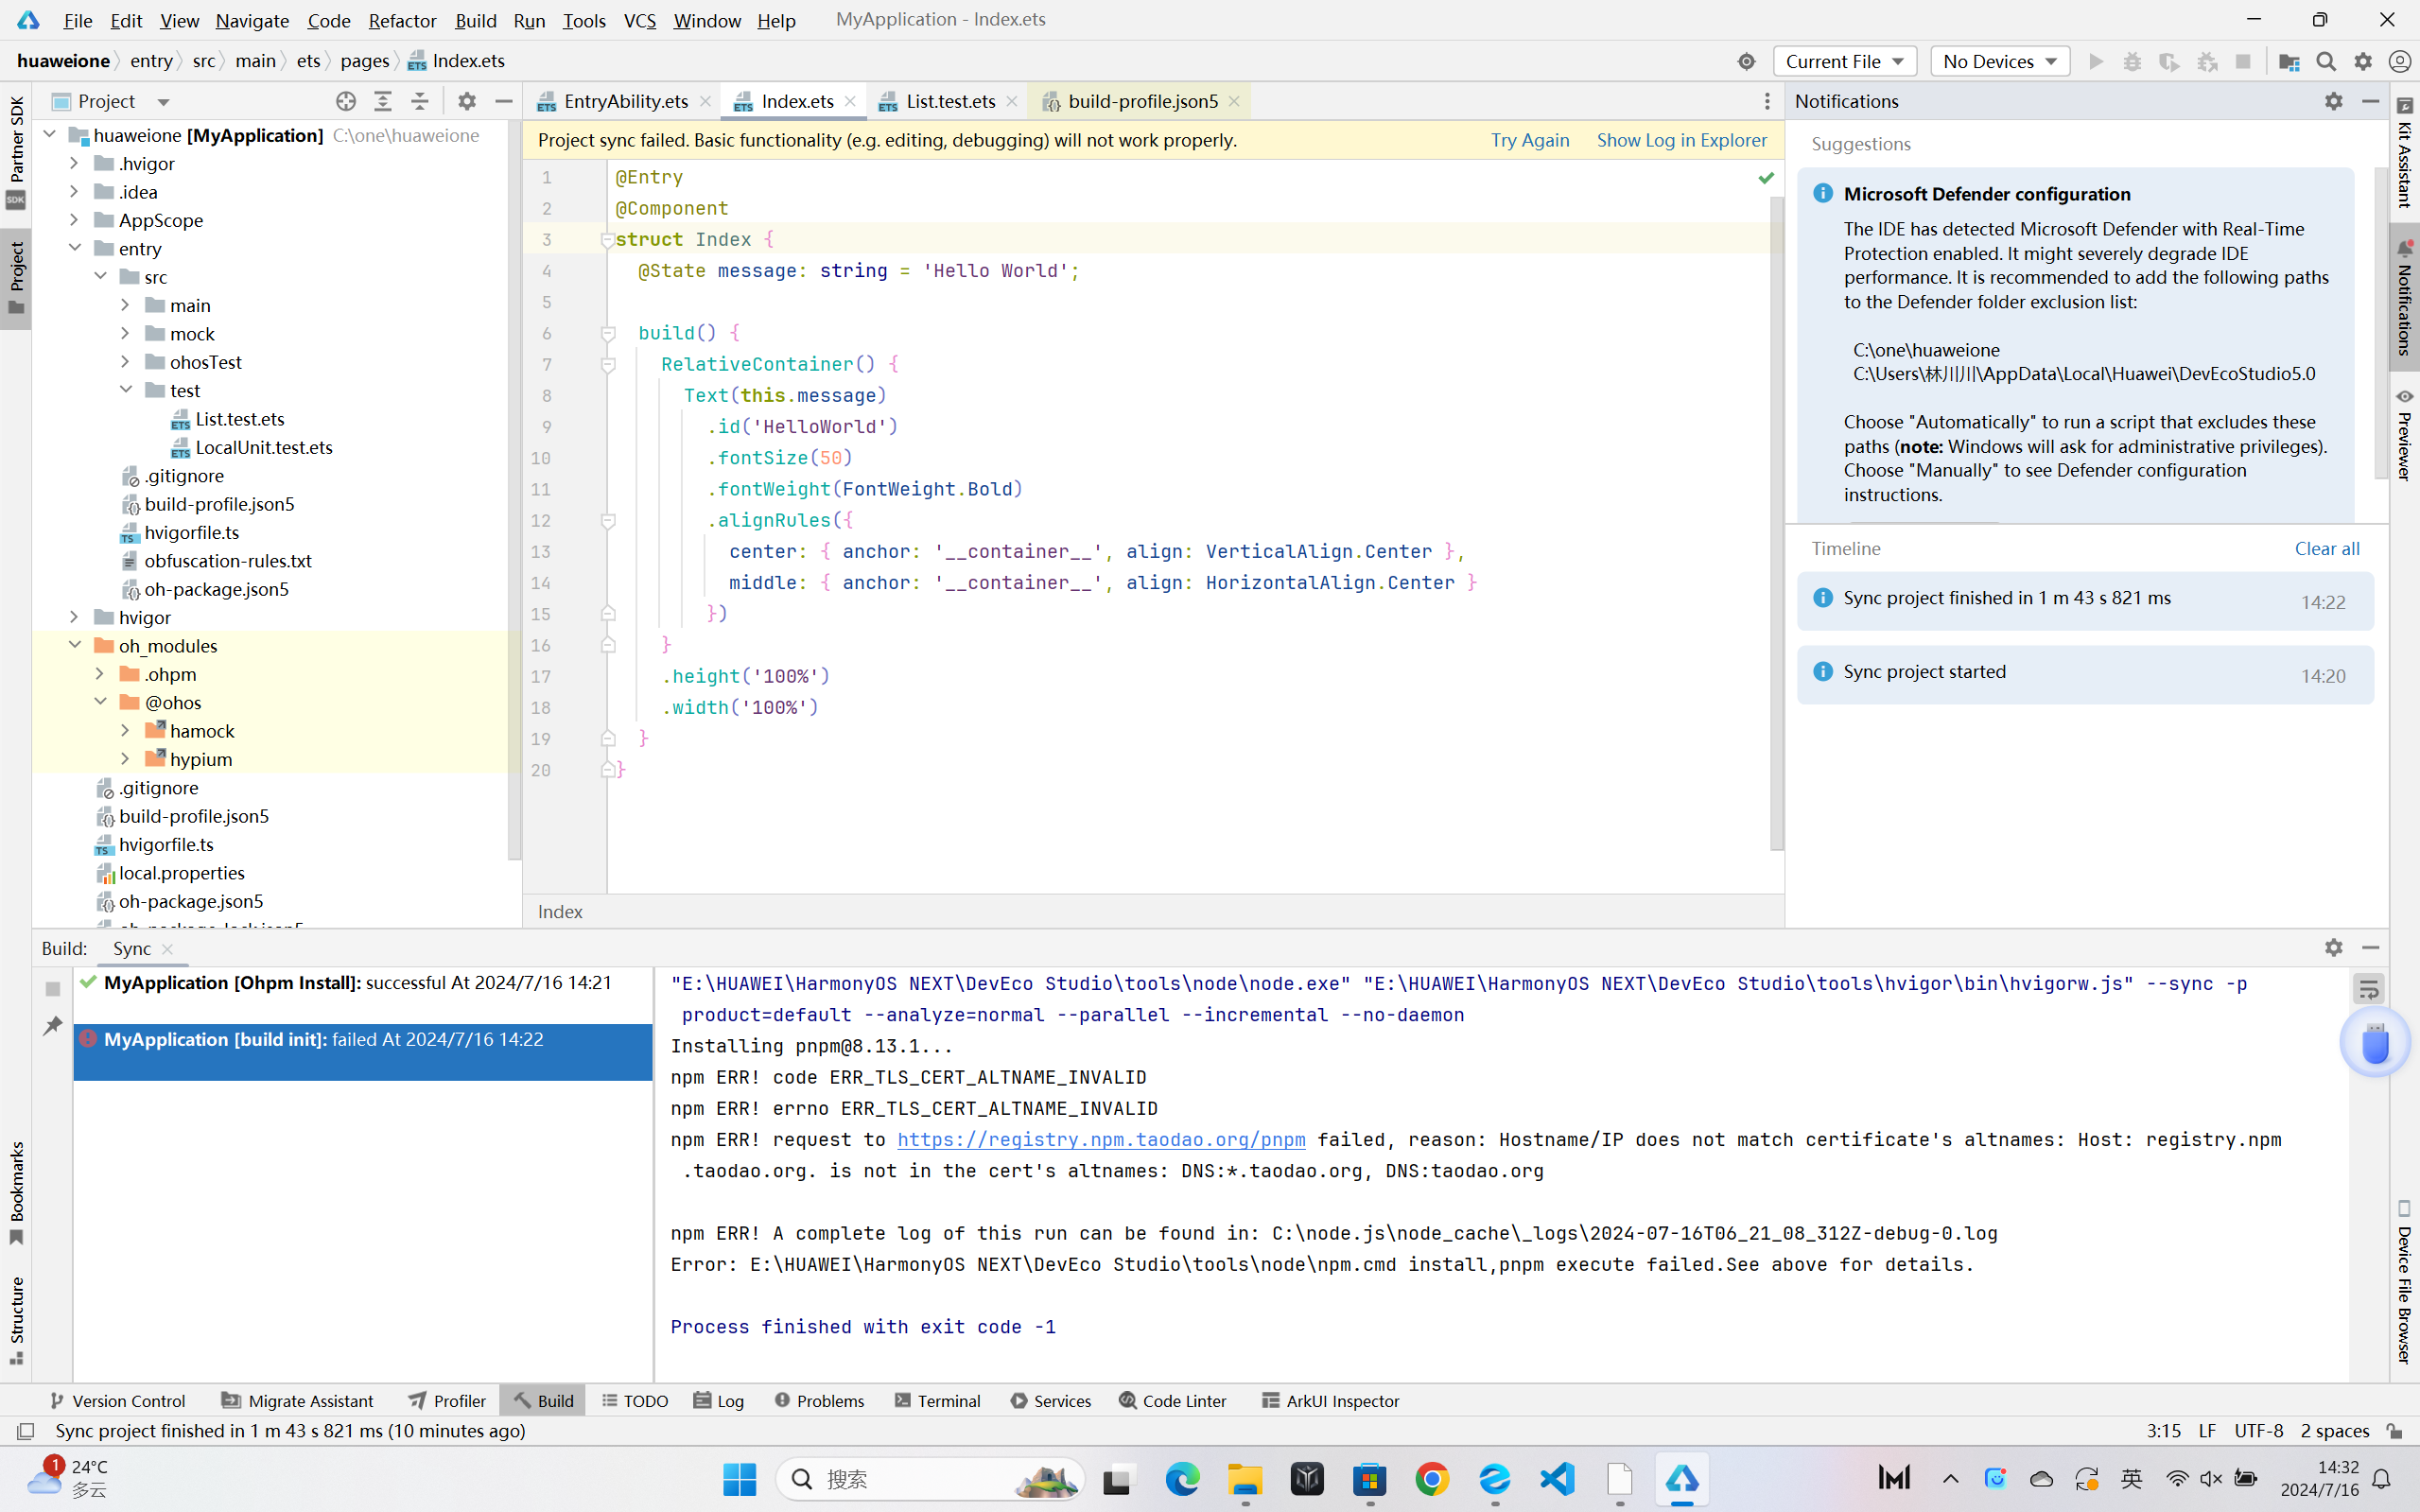Open No Devices selector dropdown
Image resolution: width=2420 pixels, height=1512 pixels.
(x=1999, y=61)
